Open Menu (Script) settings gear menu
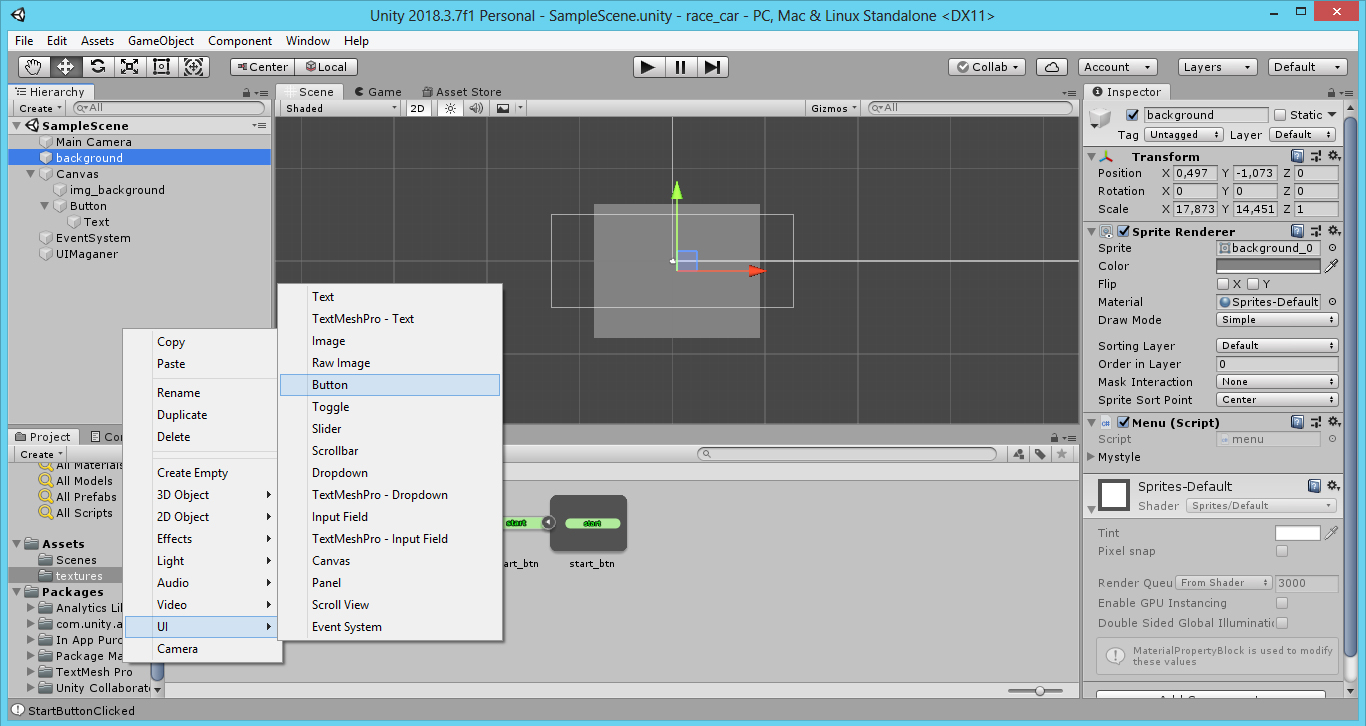Image resolution: width=1366 pixels, height=726 pixels. pyautogui.click(x=1333, y=422)
